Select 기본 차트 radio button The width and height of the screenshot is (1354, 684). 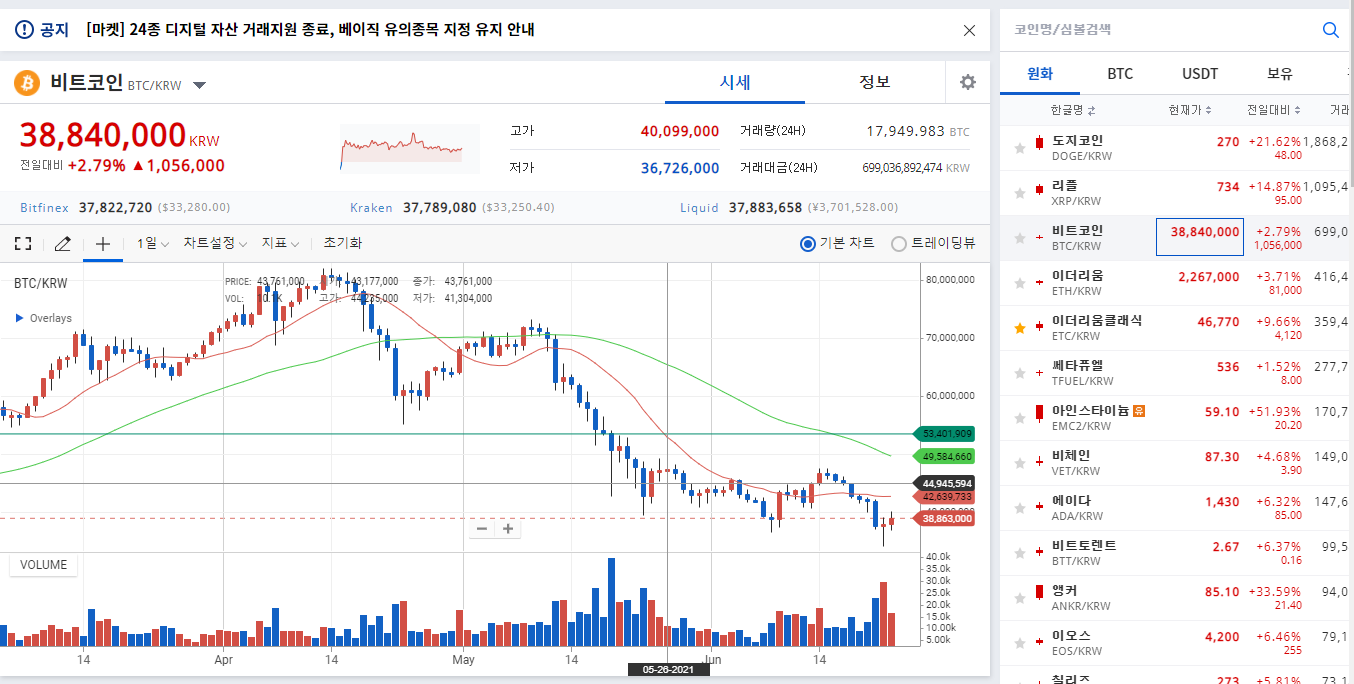808,243
